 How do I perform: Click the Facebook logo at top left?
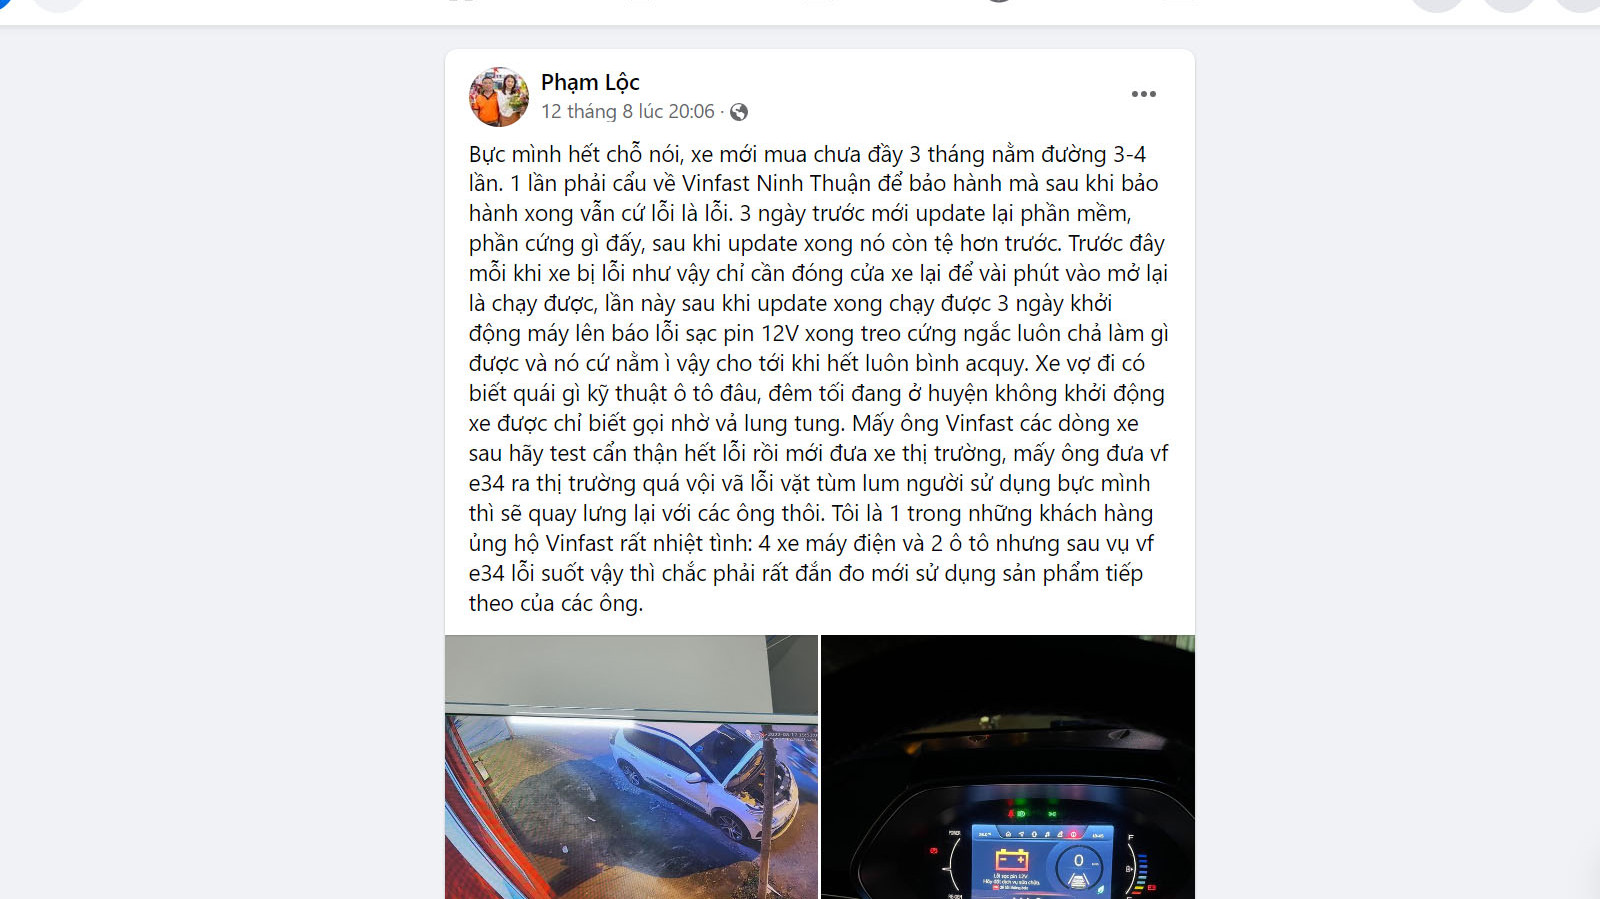[4, 3]
